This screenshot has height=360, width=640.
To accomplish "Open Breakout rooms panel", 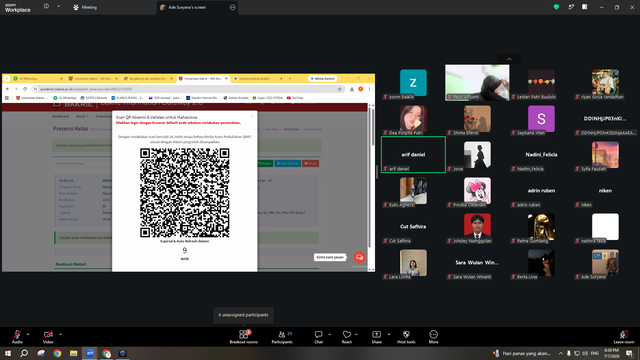I will point(243,337).
